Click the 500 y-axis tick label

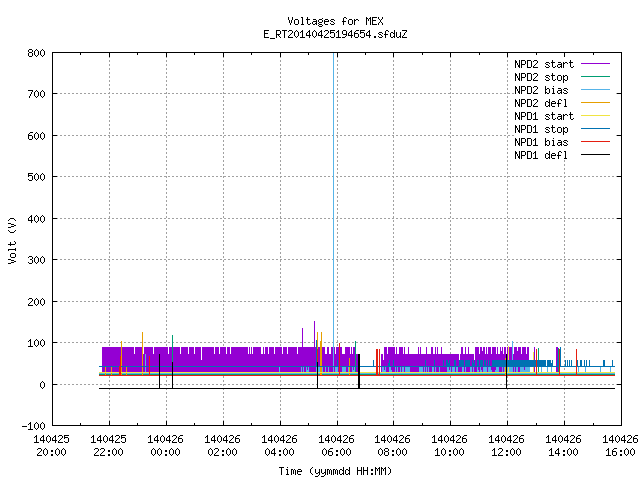coord(36,177)
